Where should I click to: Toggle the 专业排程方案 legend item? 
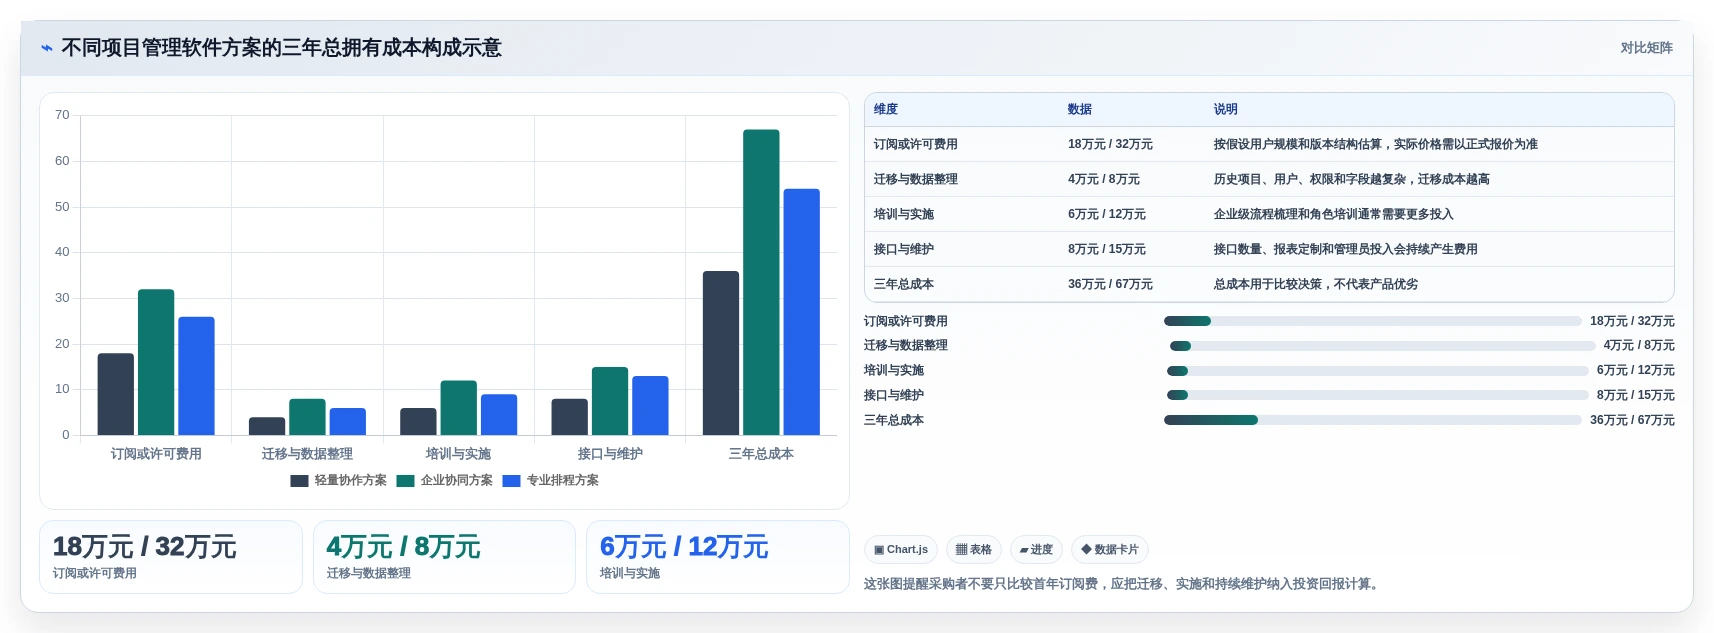(x=550, y=480)
